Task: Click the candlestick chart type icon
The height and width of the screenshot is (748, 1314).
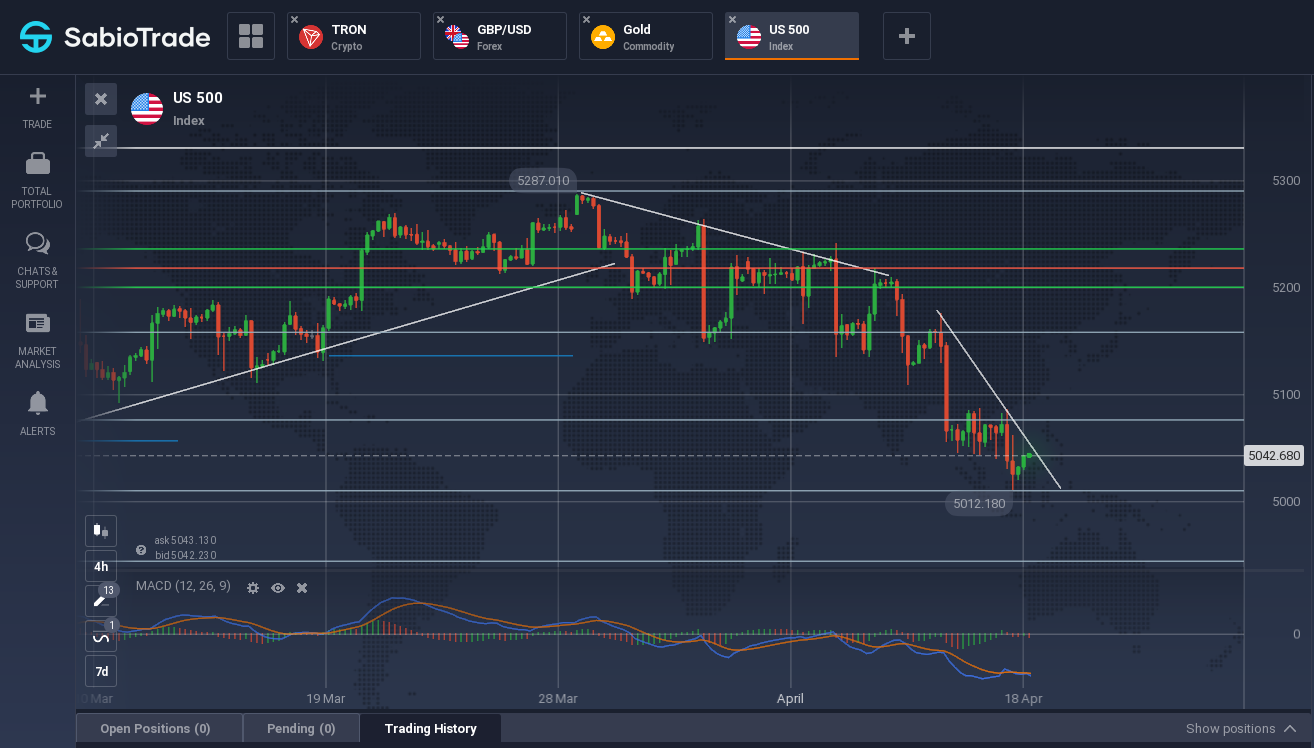Action: 101,531
